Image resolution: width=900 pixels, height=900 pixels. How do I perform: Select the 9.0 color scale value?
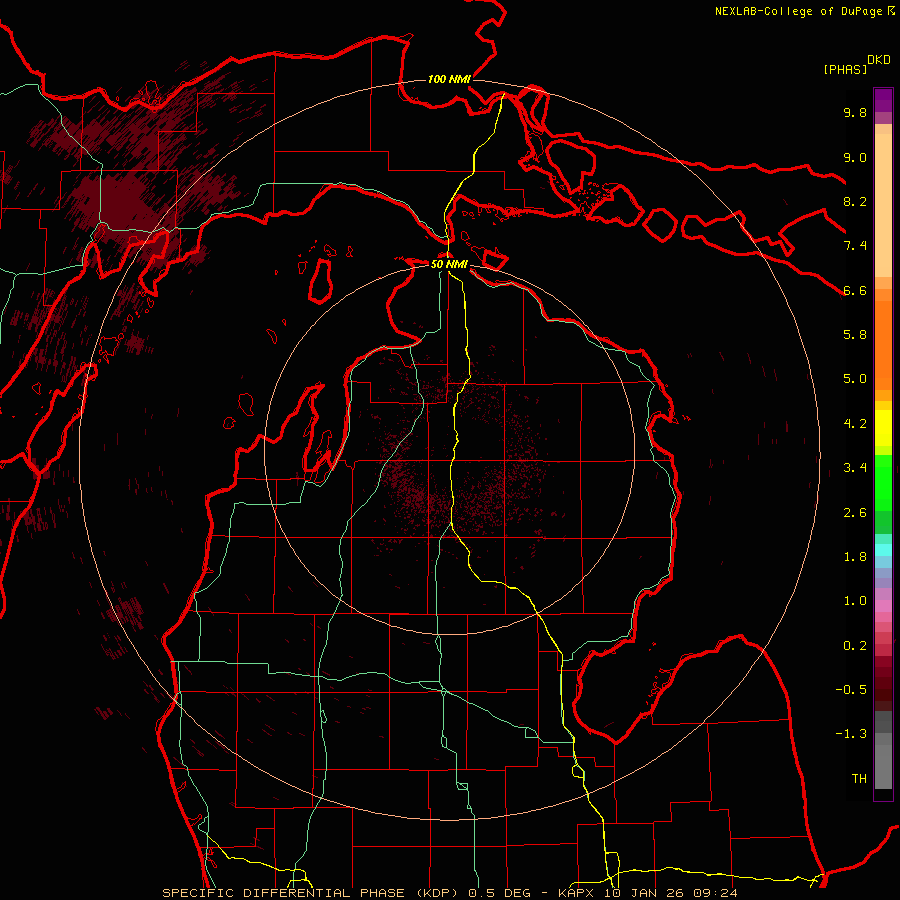[855, 157]
